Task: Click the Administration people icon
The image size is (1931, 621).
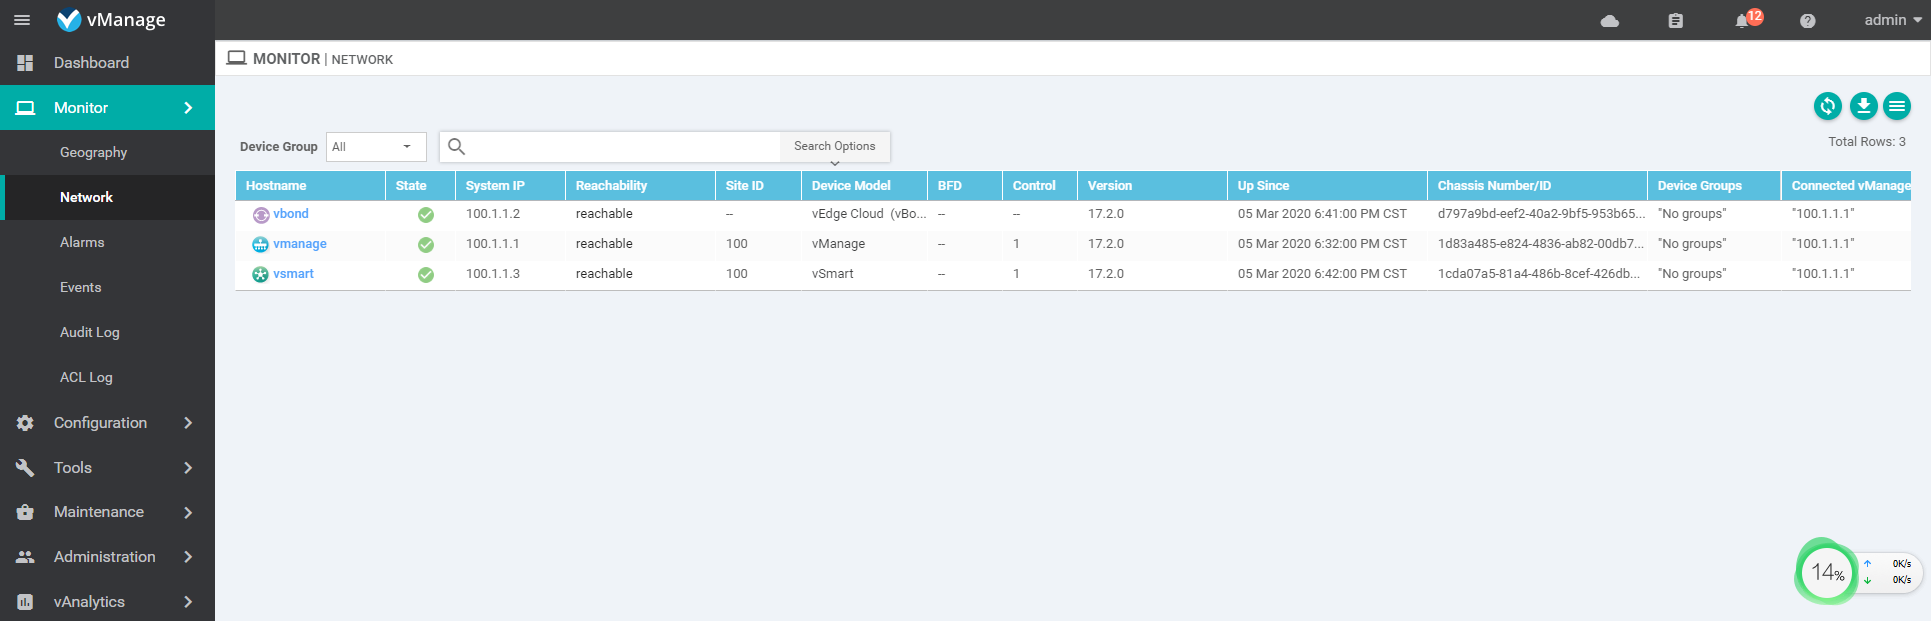Action: pos(25,557)
